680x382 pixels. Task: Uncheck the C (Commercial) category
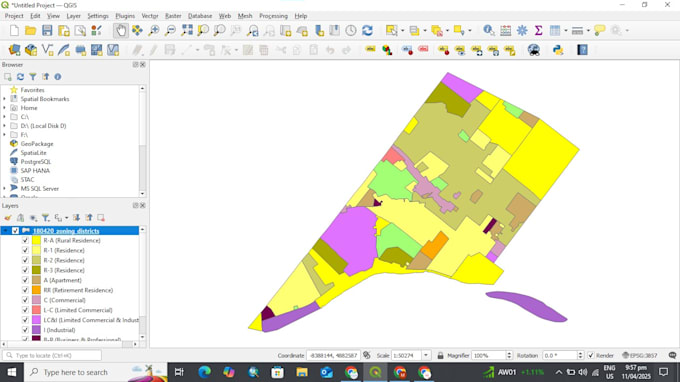(x=25, y=300)
